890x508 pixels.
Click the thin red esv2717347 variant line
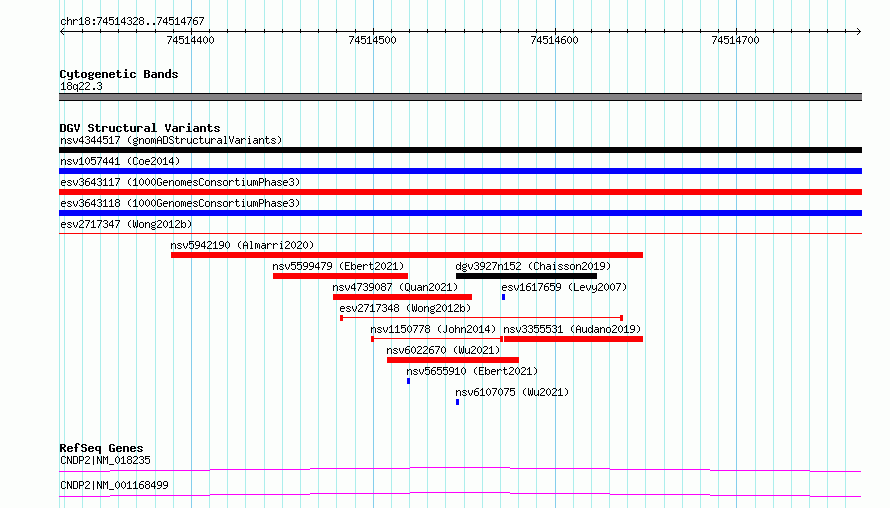point(460,233)
